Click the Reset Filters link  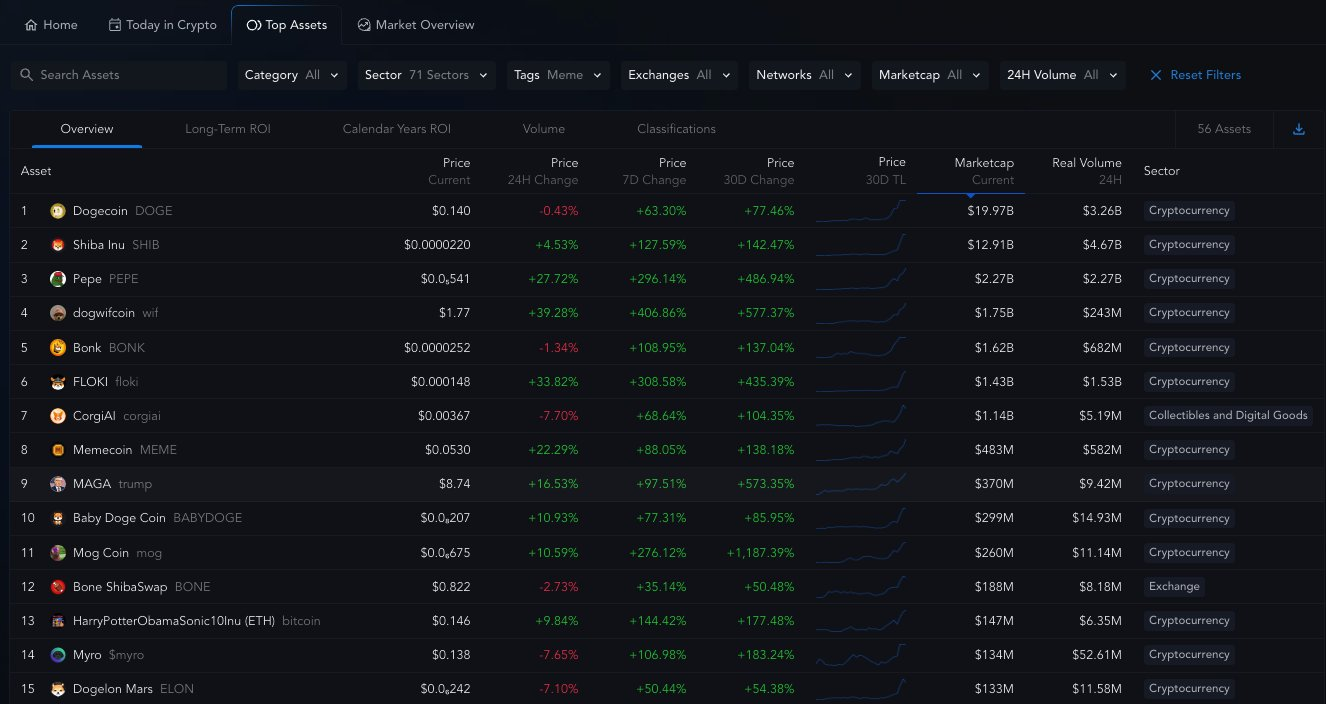coord(1196,75)
